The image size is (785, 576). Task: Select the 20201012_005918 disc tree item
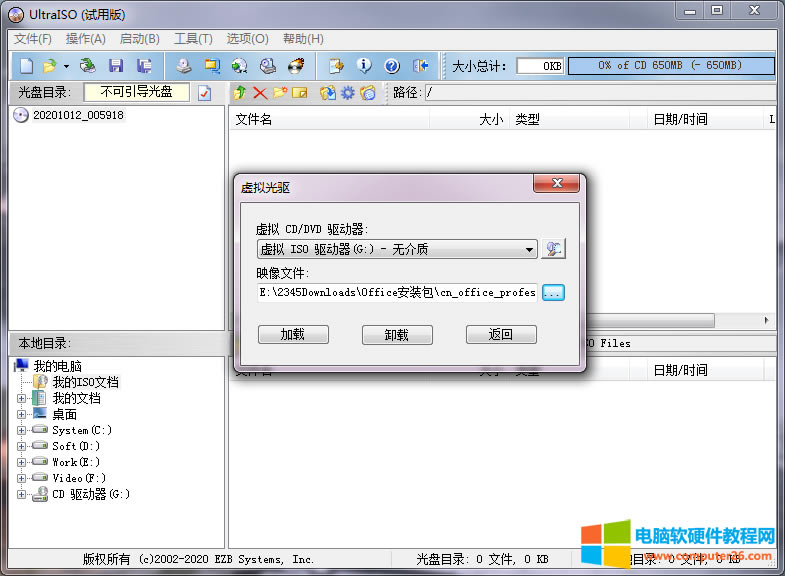click(78, 115)
